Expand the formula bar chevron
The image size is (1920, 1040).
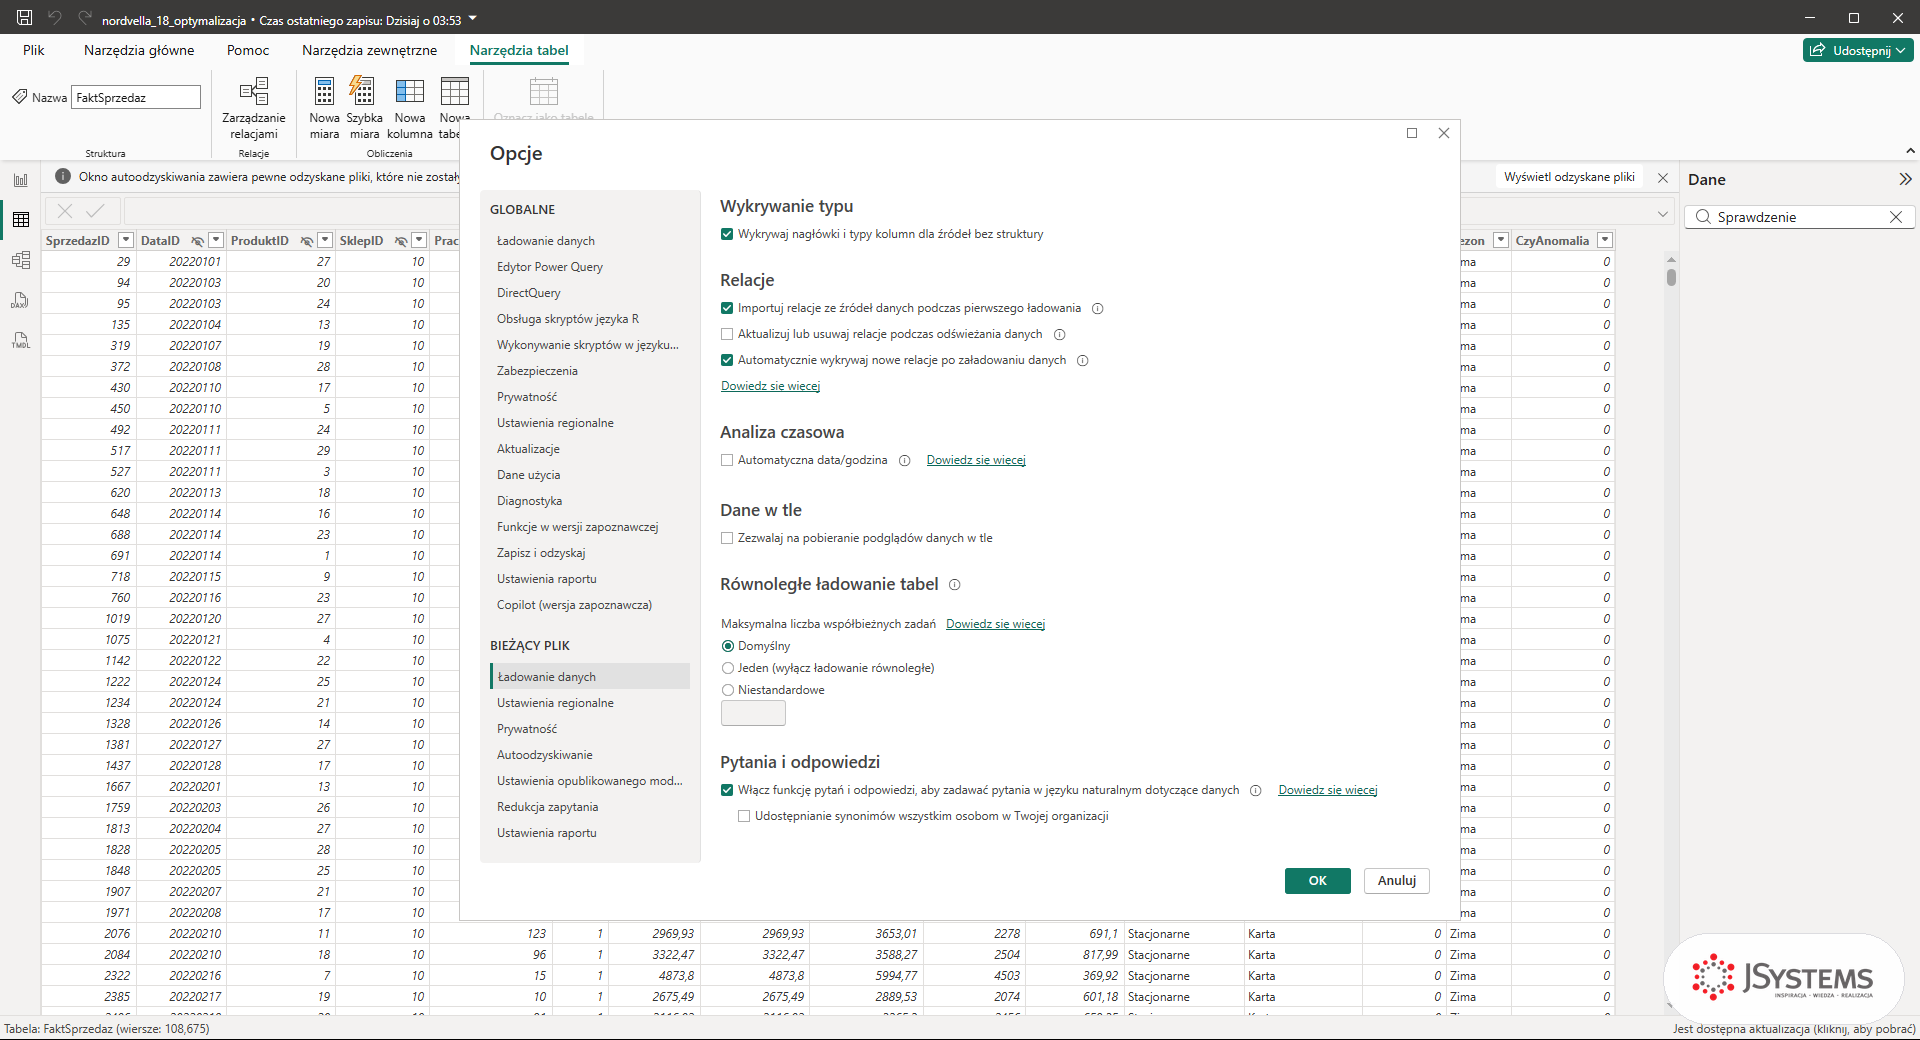1663,214
